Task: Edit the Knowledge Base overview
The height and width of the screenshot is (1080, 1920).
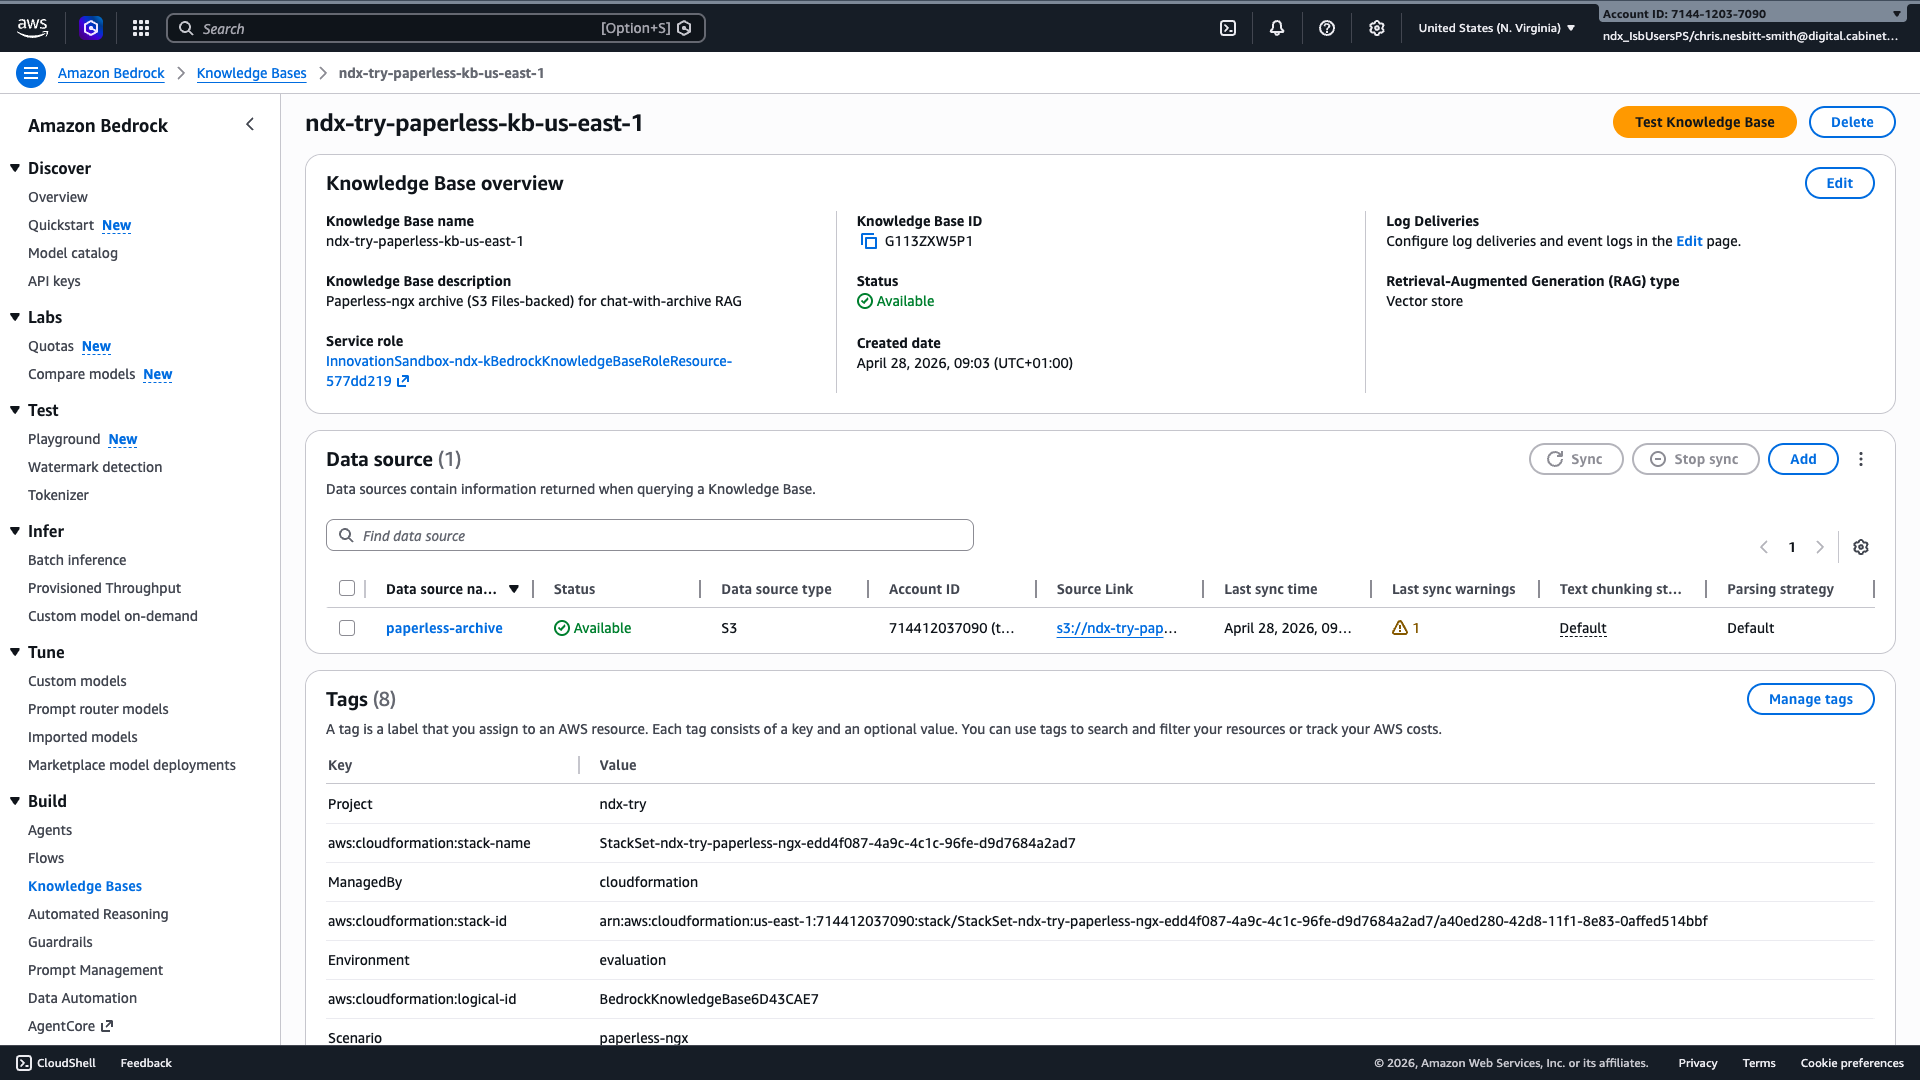Action: click(1839, 183)
